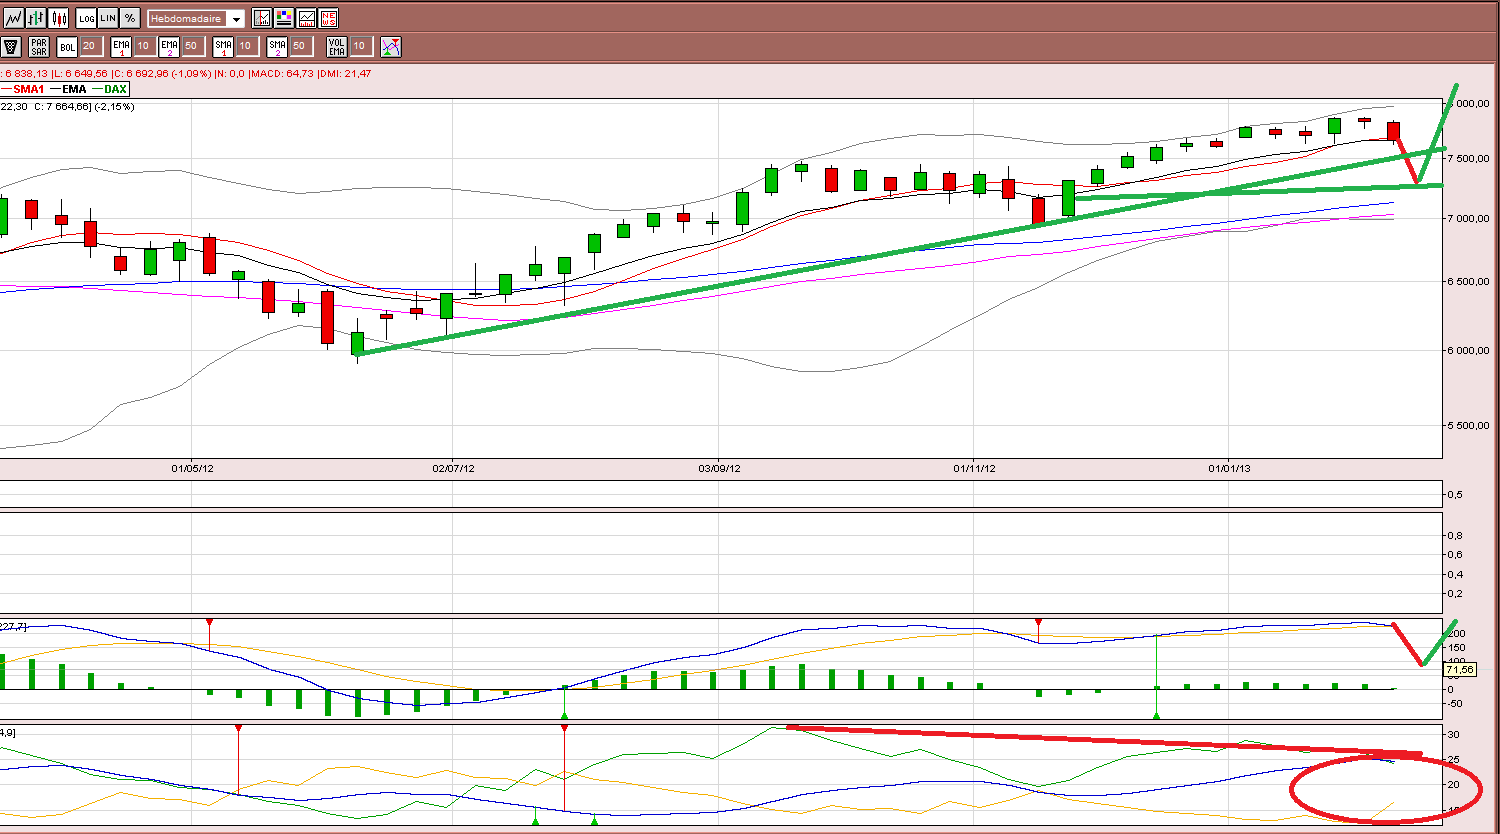Edit the EMA 2 period field showing 50
1500x834 pixels.
(x=193, y=46)
